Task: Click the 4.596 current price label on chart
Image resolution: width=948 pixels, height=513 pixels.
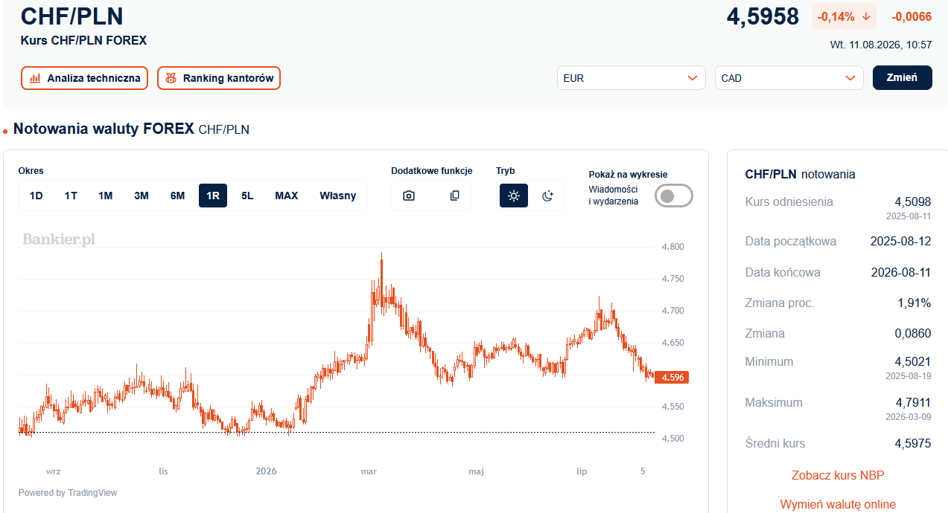Action: pyautogui.click(x=672, y=378)
